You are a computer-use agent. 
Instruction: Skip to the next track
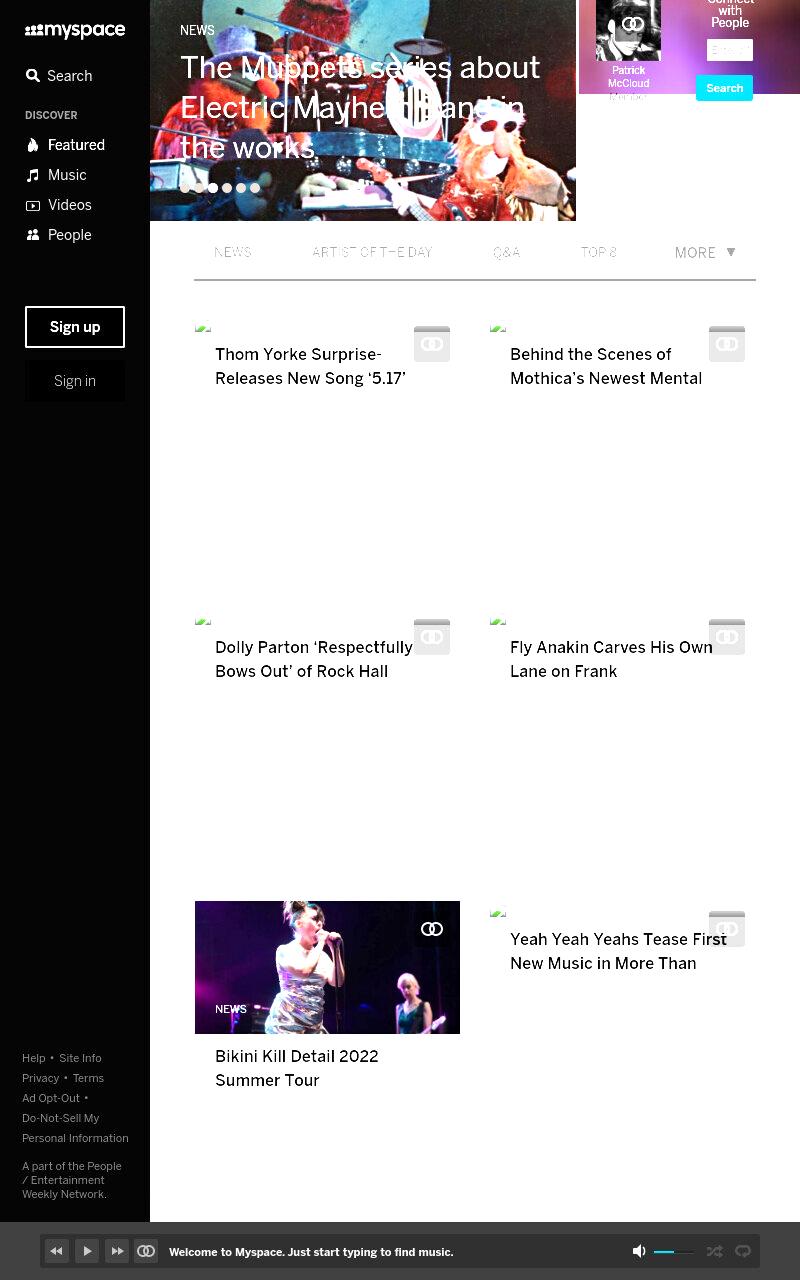click(117, 1251)
